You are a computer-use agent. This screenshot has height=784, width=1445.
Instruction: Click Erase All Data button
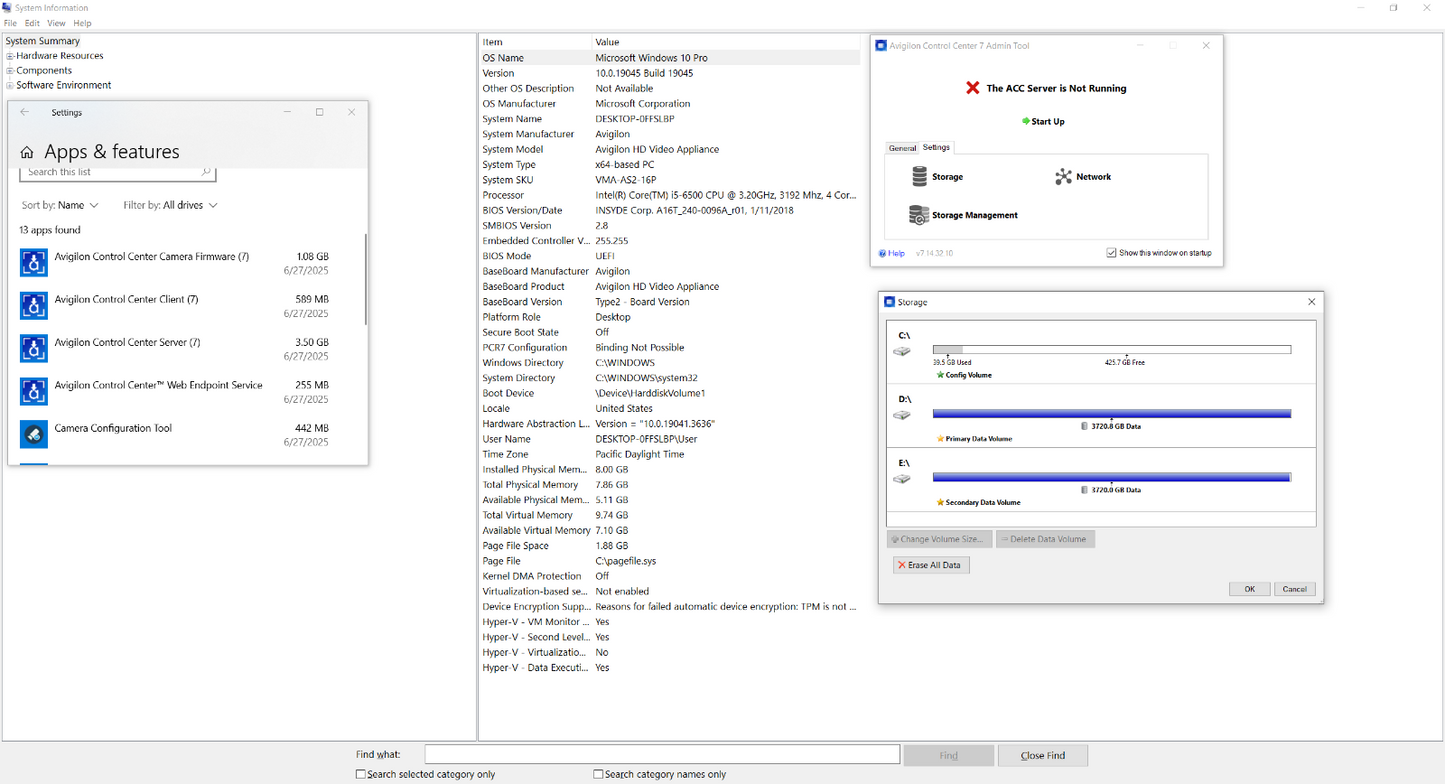pos(931,565)
